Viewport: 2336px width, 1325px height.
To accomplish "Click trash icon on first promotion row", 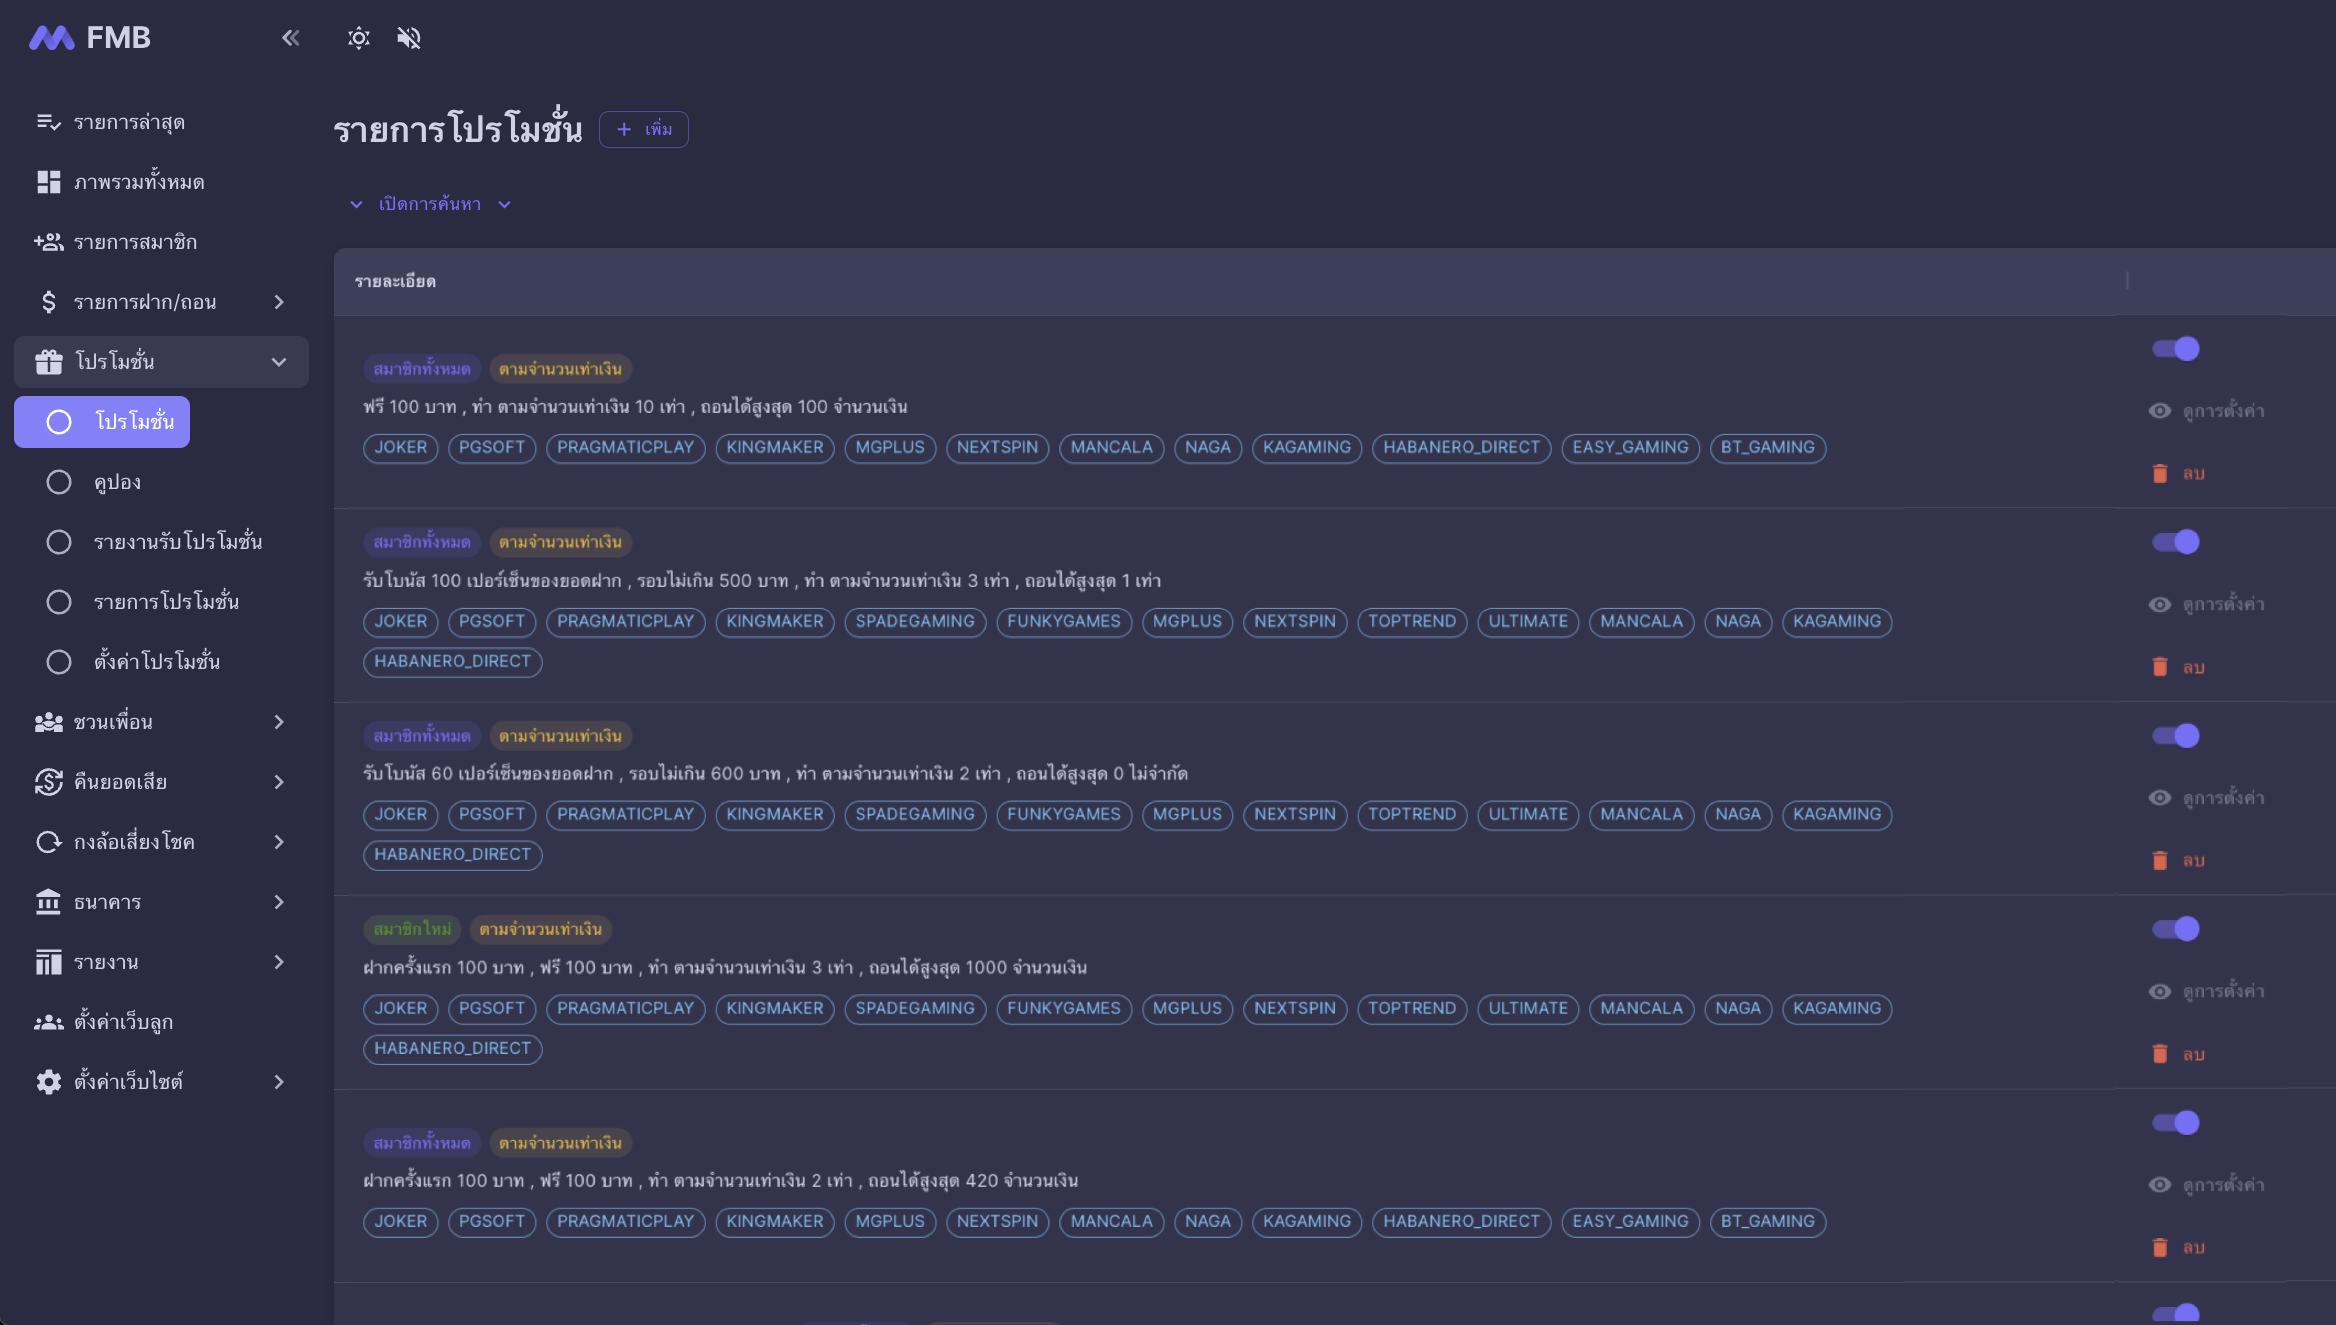I will [x=2159, y=473].
